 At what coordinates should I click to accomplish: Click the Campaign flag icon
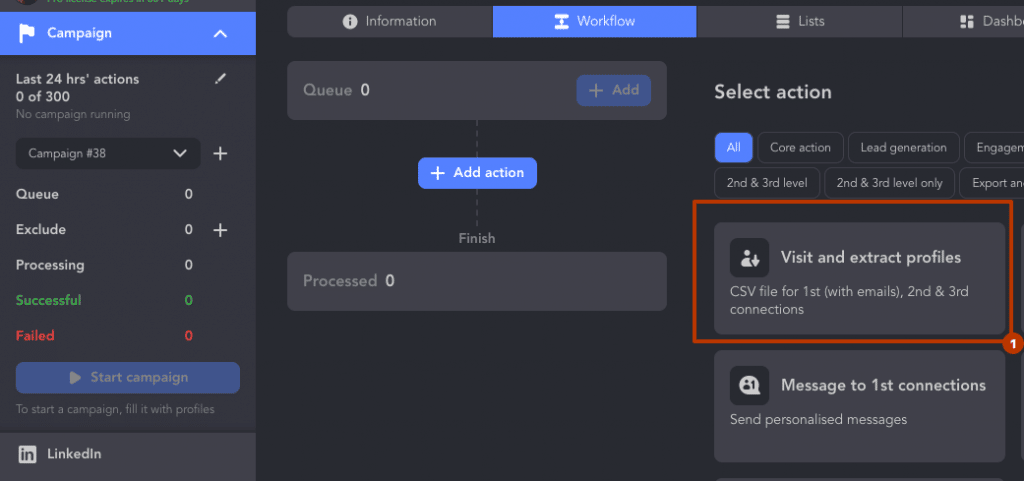(27, 33)
